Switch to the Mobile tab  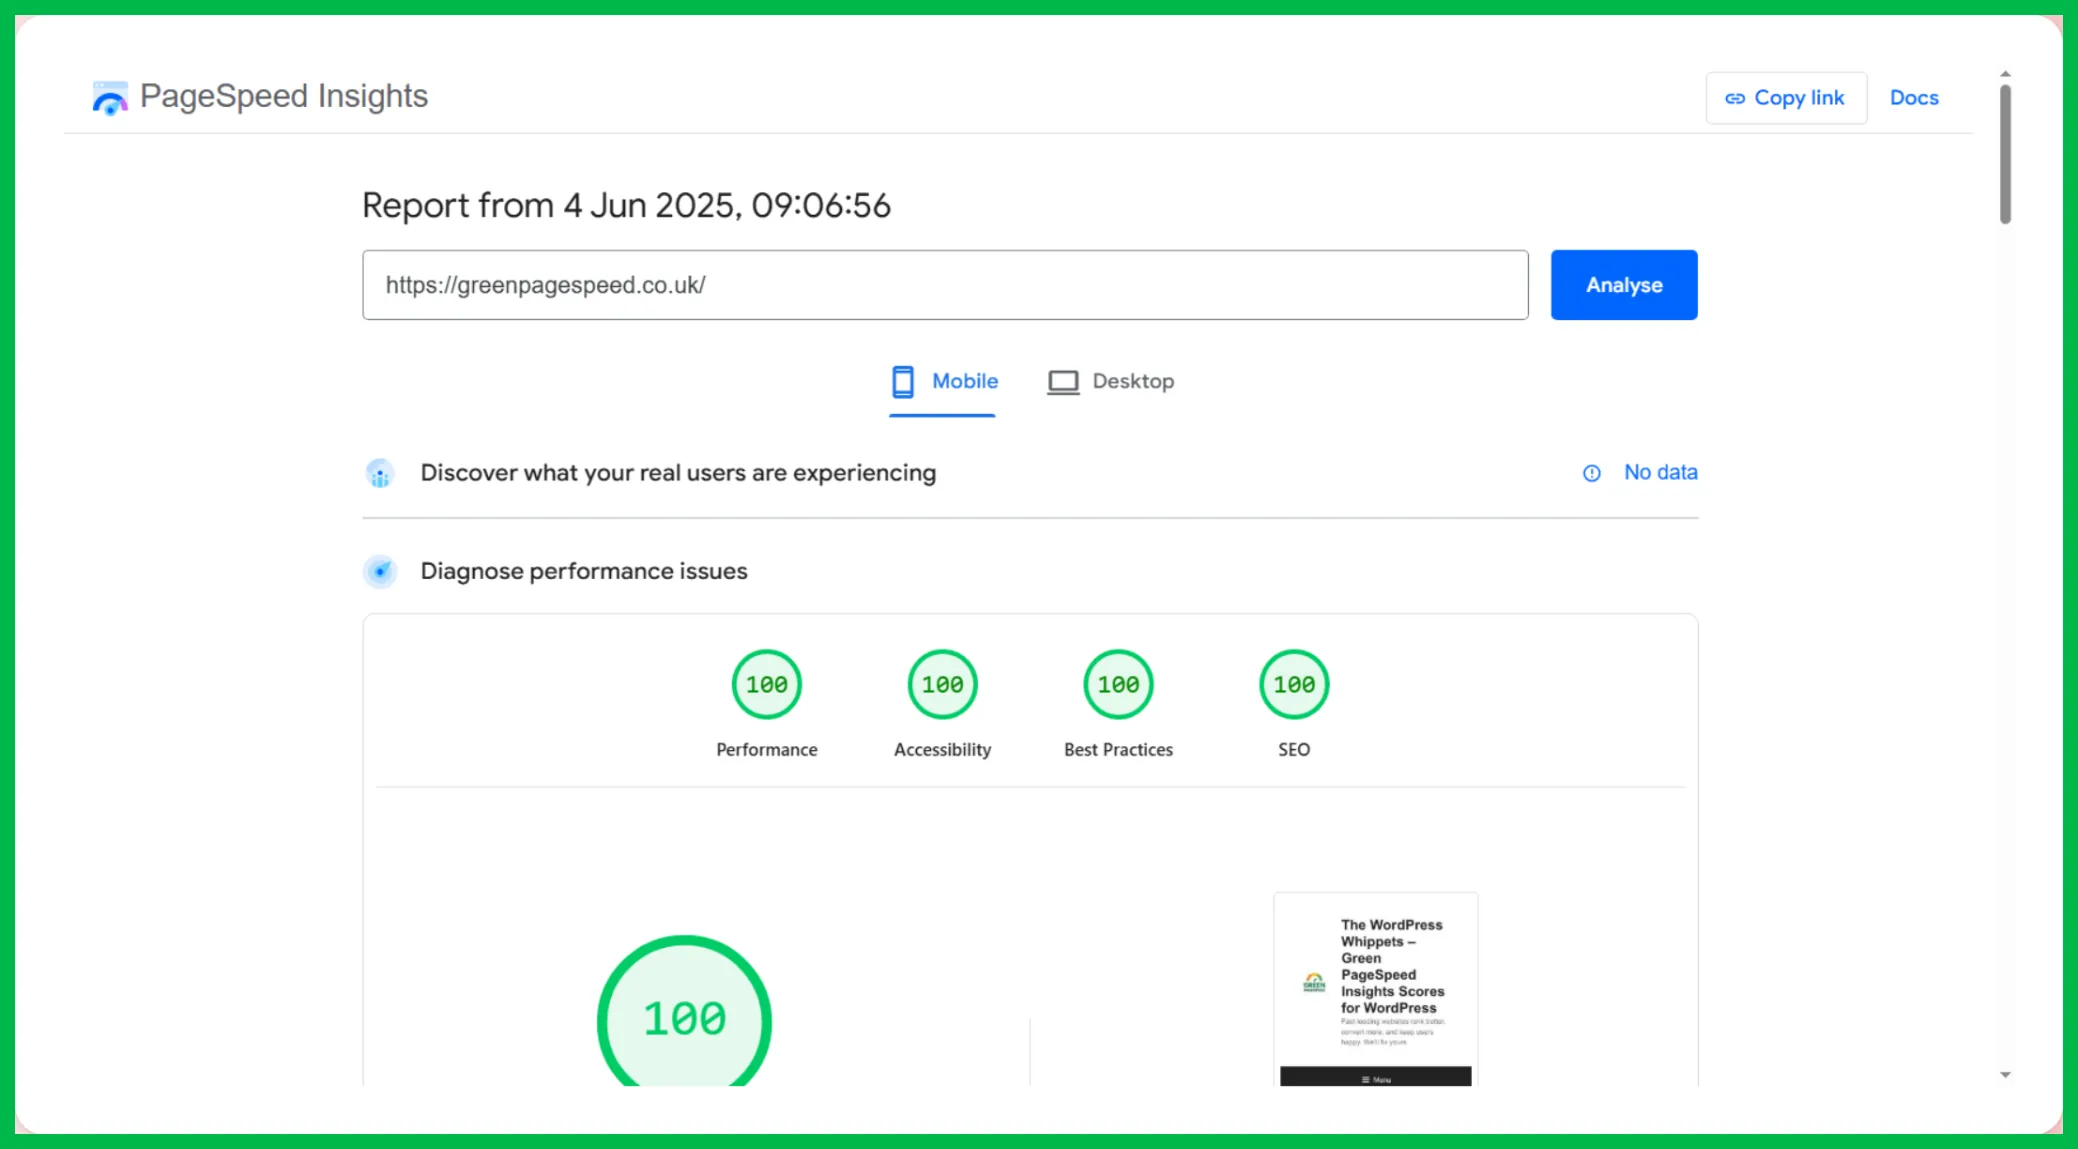coord(964,381)
